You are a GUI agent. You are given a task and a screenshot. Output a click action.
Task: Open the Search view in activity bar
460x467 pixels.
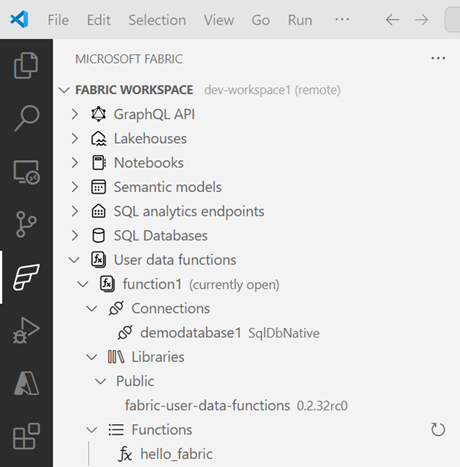(27, 118)
